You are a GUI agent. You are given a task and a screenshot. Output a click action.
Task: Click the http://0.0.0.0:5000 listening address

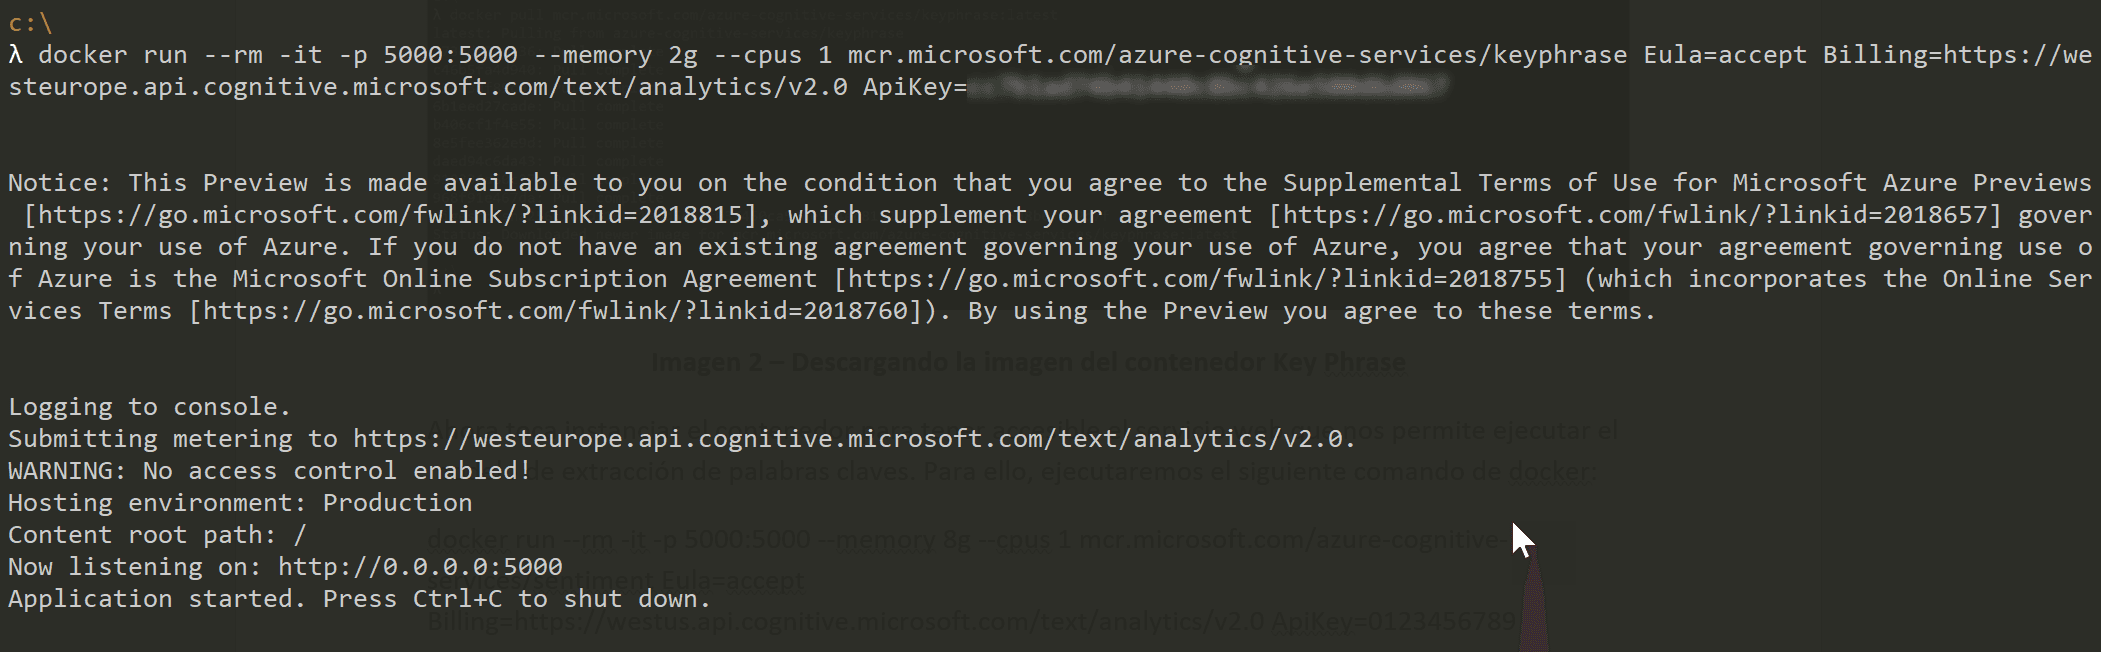(420, 567)
